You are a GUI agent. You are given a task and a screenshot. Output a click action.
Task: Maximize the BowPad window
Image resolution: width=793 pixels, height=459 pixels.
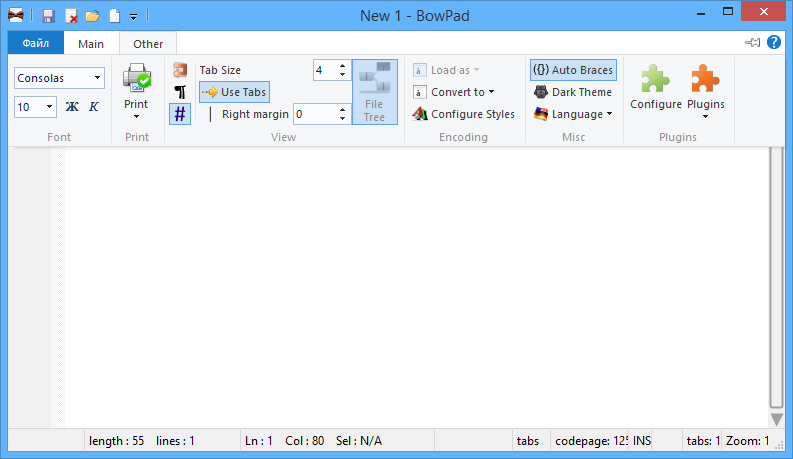[x=728, y=12]
